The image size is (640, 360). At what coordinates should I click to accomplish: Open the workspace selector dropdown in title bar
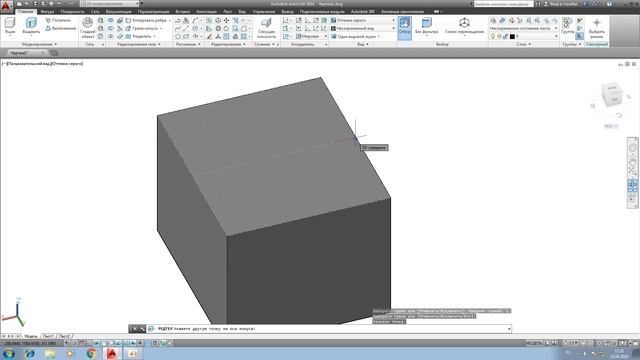tap(109, 4)
